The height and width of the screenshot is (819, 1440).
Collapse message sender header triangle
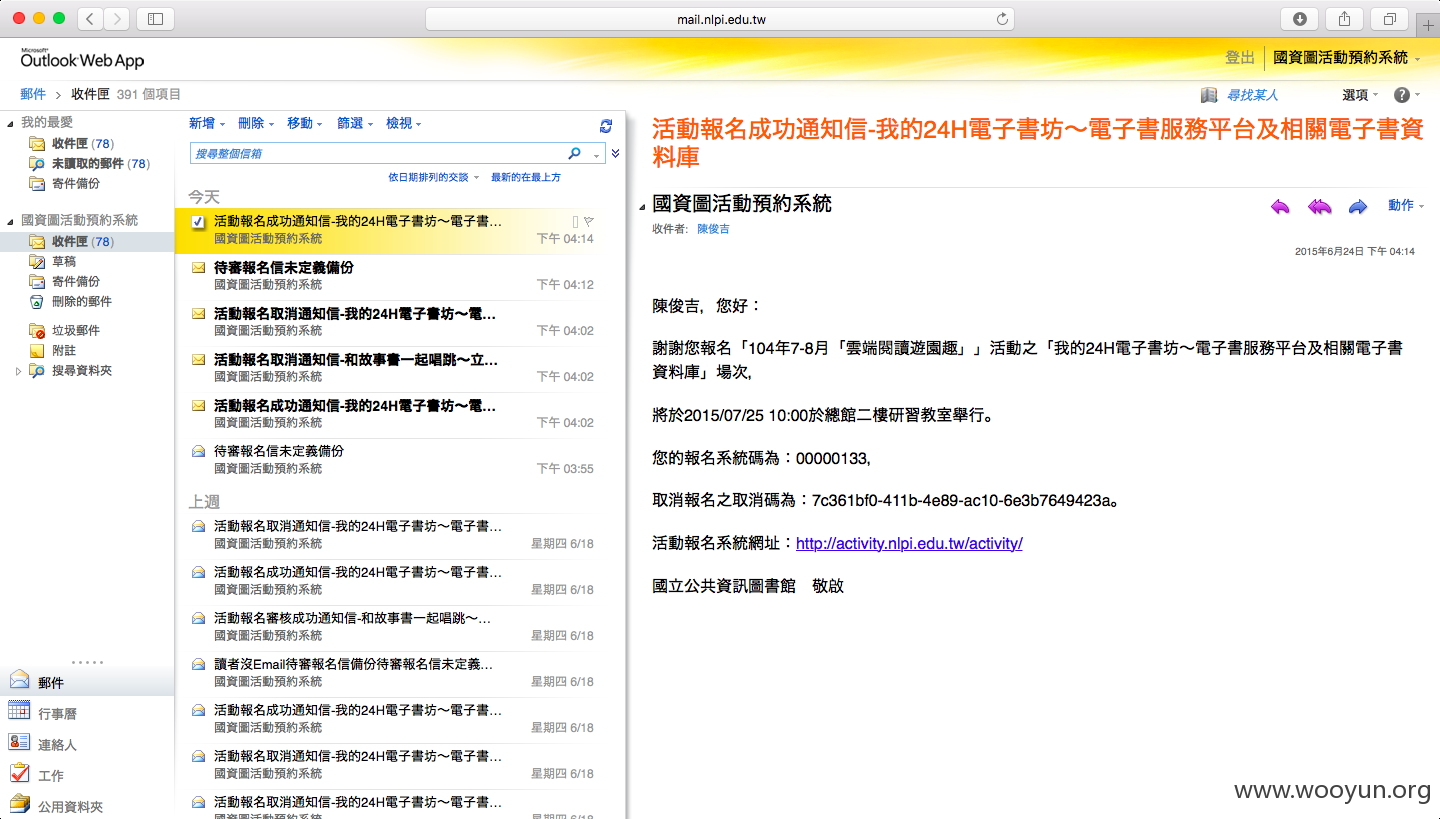(x=642, y=207)
